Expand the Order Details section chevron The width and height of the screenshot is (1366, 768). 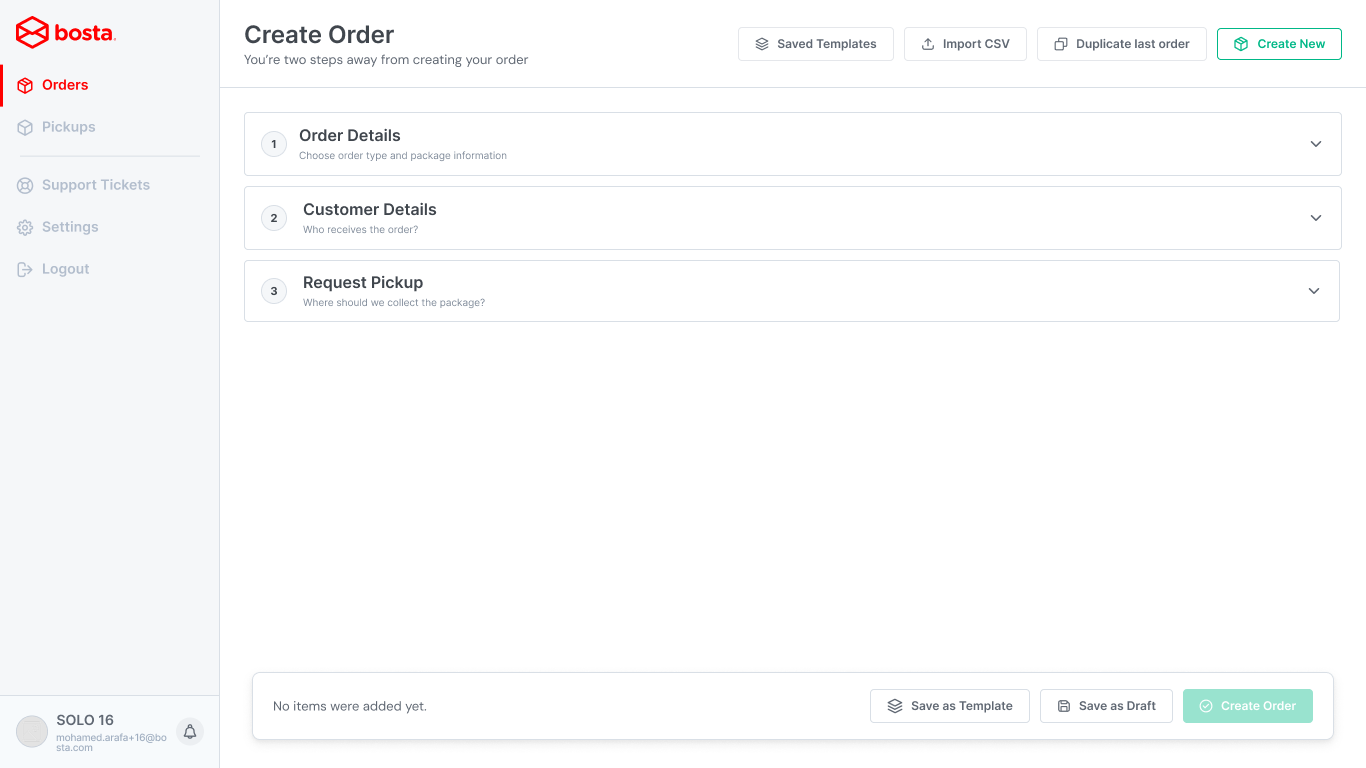(1316, 144)
